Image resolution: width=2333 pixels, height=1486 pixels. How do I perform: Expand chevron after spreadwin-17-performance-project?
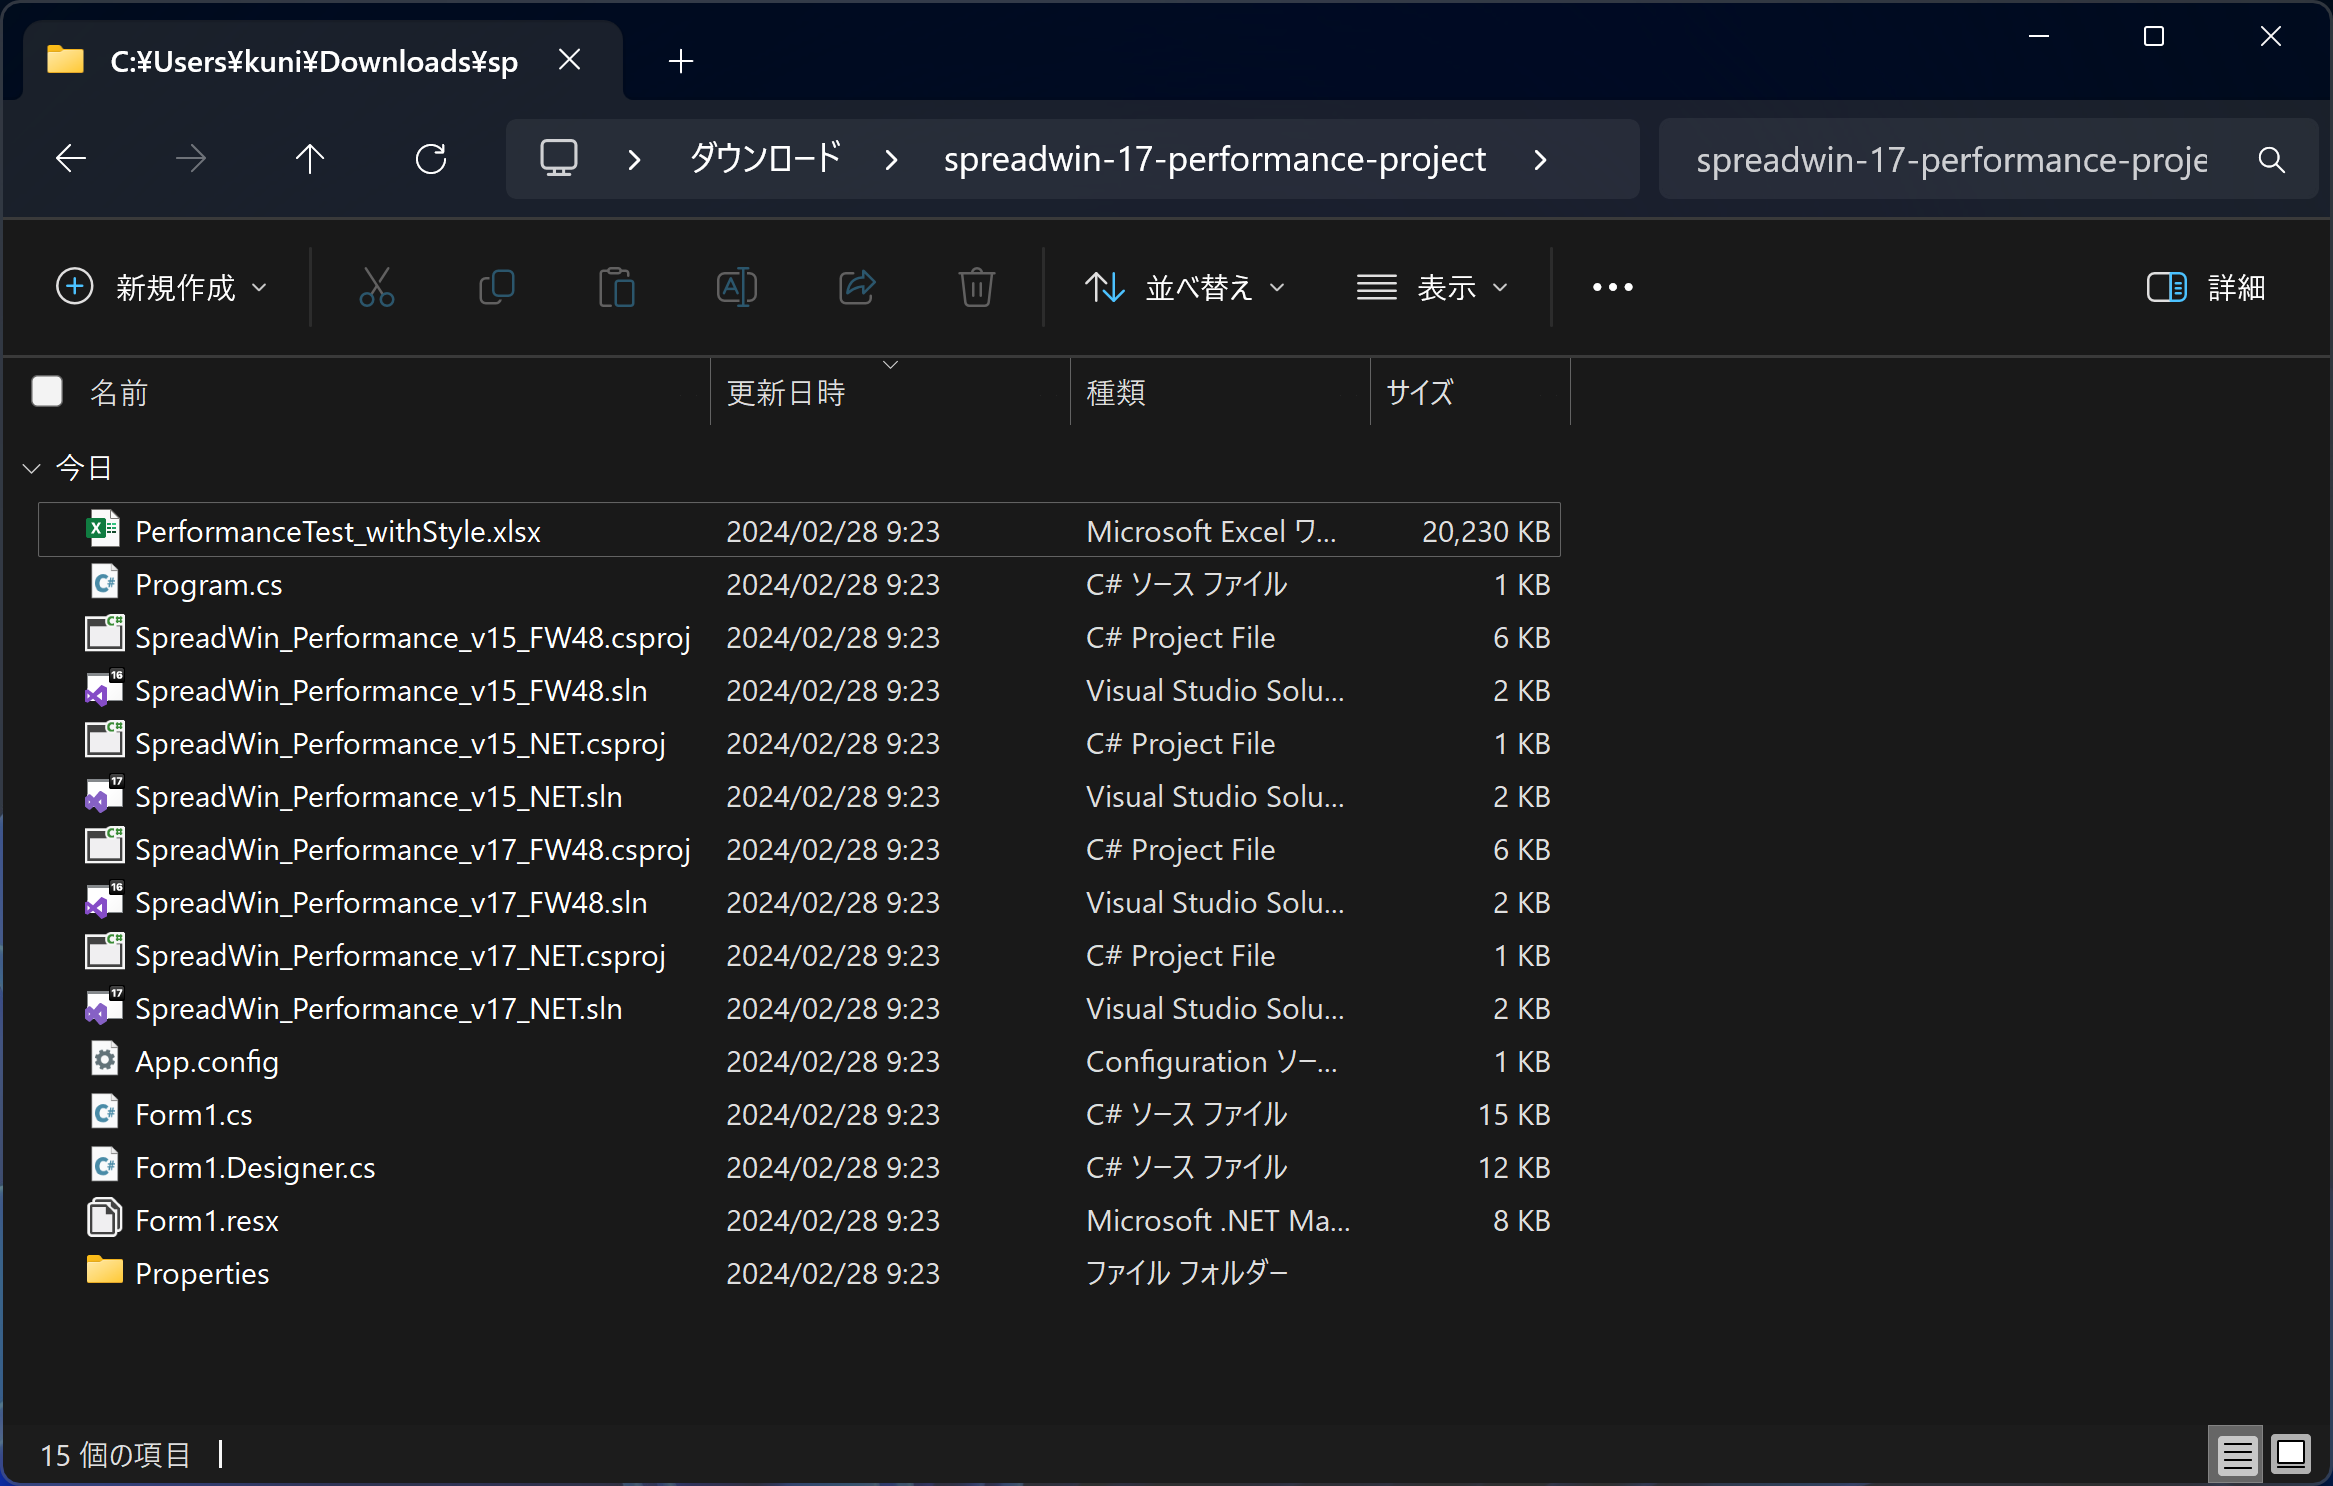1541,159
